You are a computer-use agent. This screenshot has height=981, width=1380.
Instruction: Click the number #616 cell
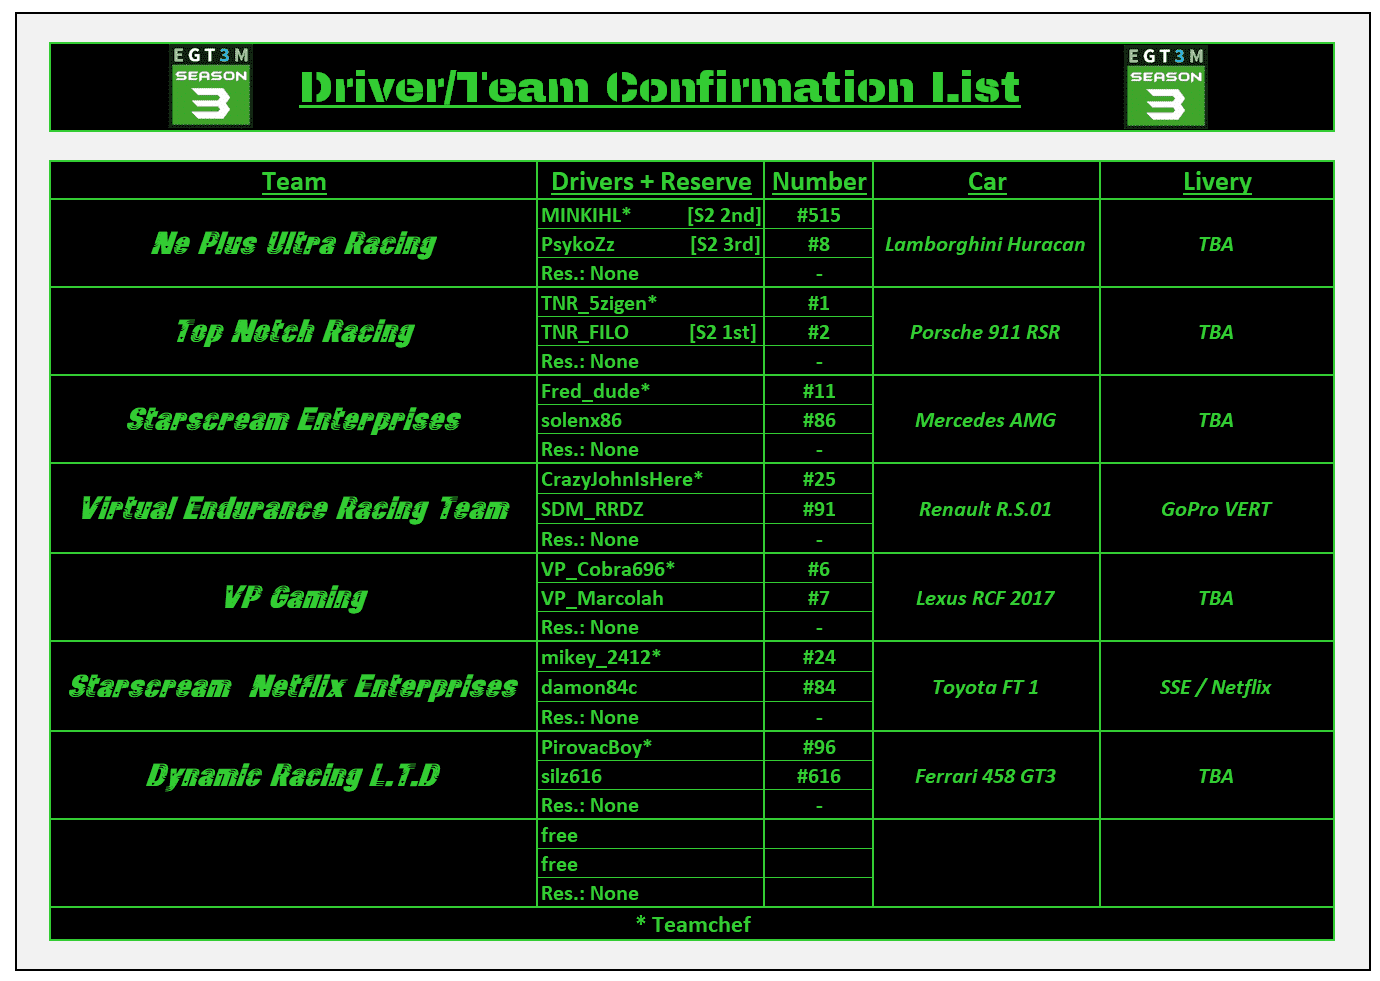pos(819,776)
